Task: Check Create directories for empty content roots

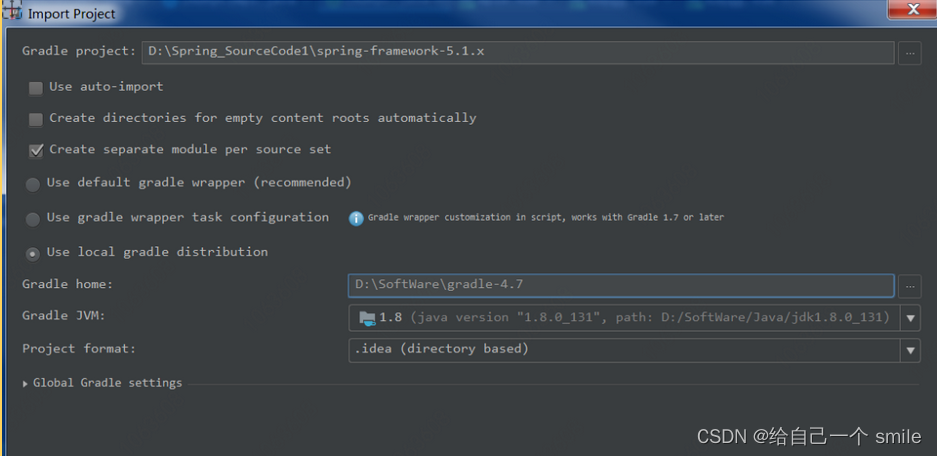Action: click(36, 120)
